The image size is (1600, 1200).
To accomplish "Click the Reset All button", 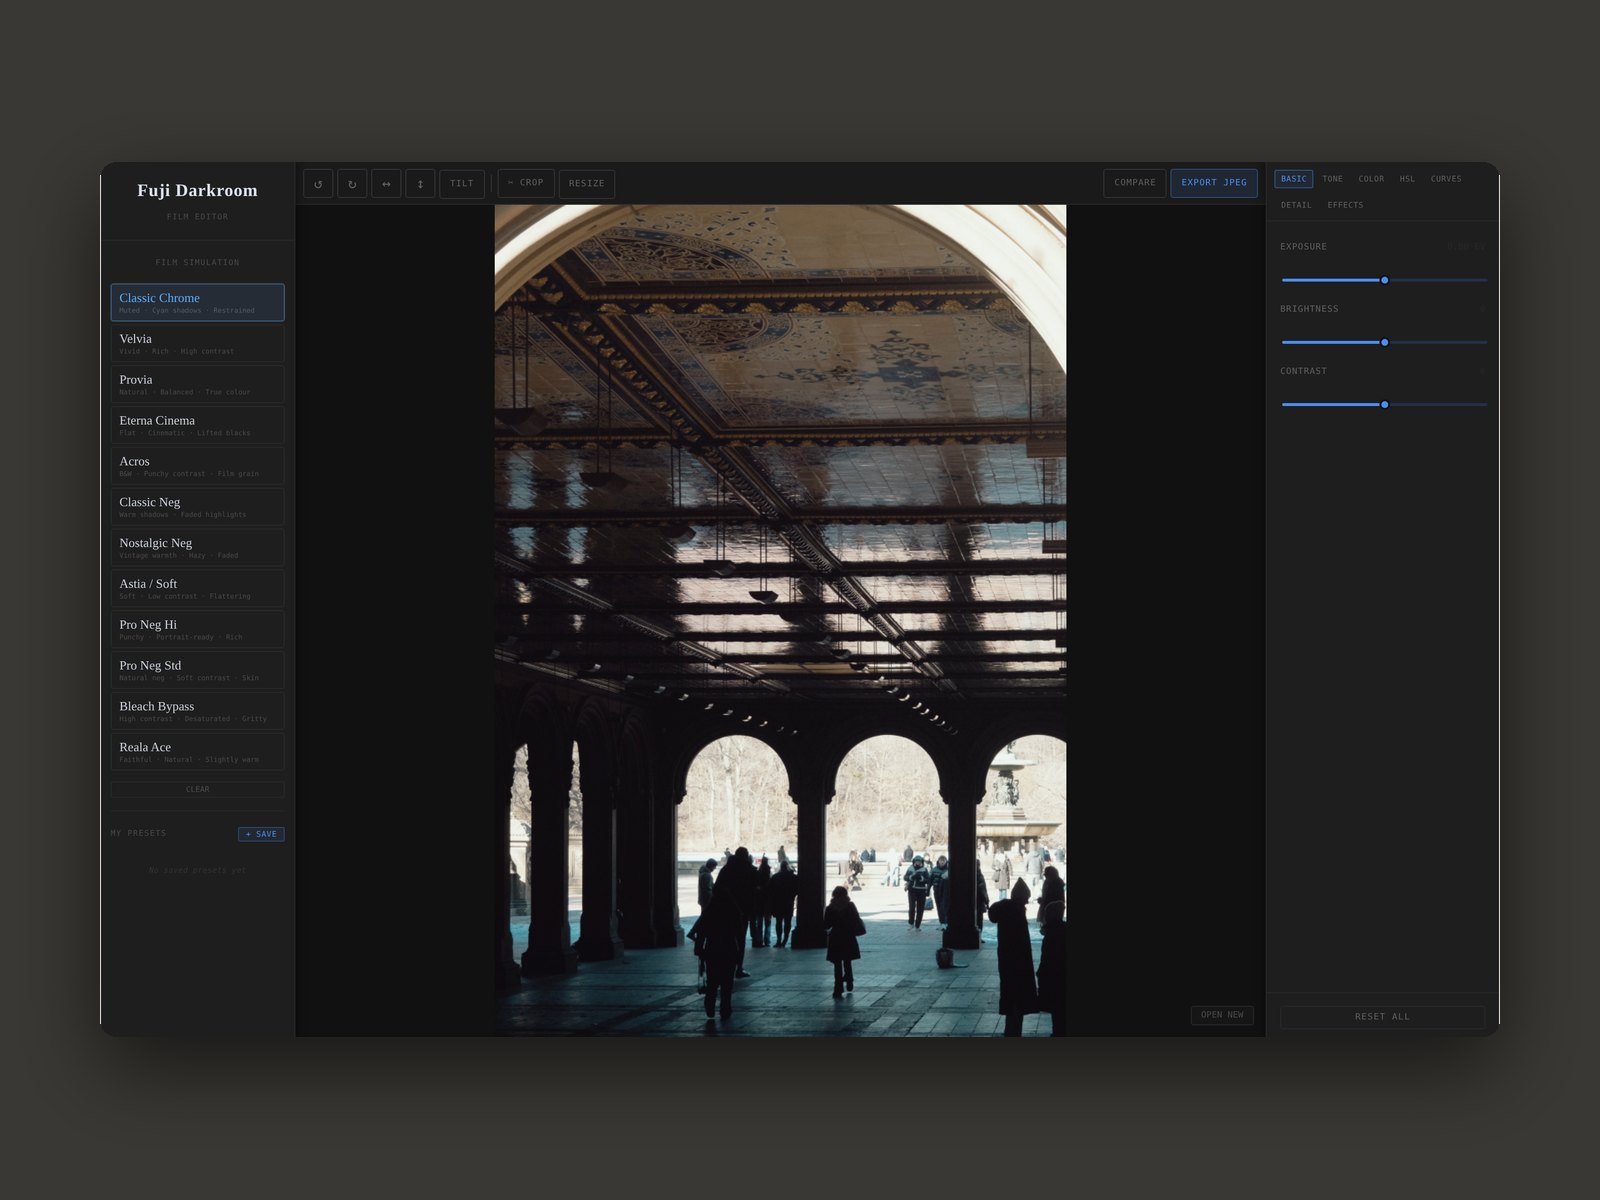I will coord(1382,1017).
